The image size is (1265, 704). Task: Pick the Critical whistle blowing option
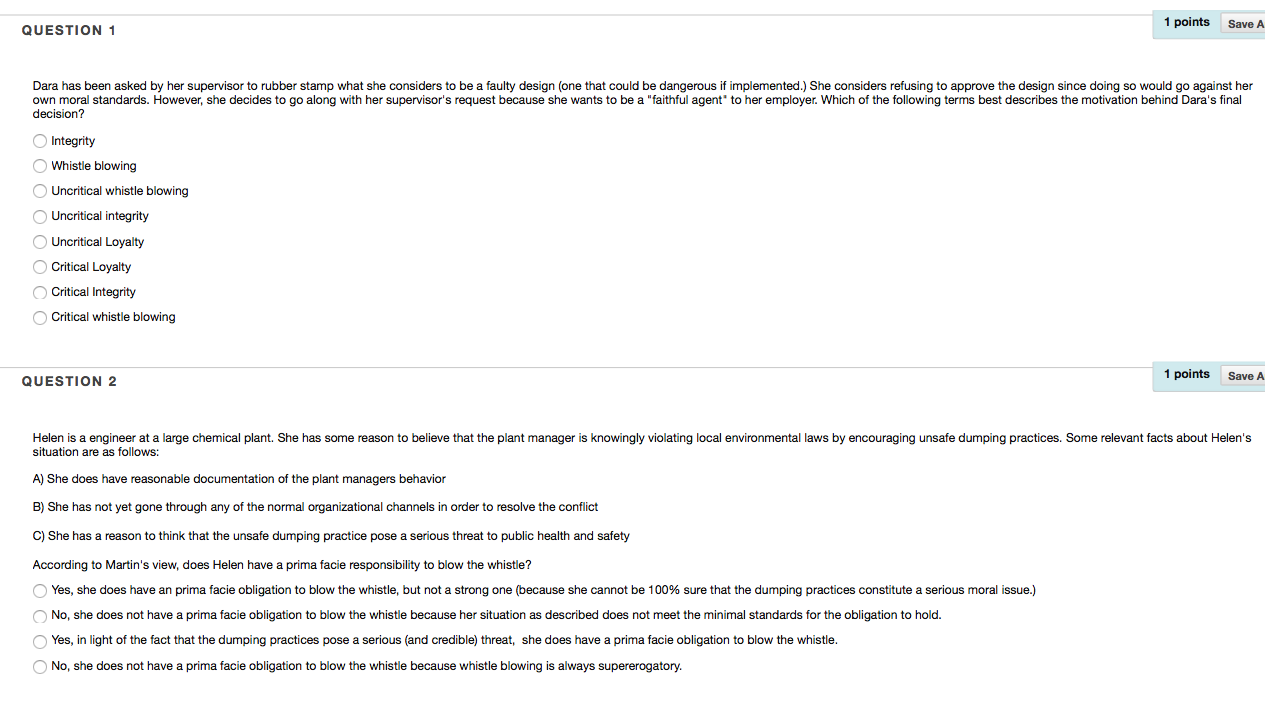coord(40,317)
